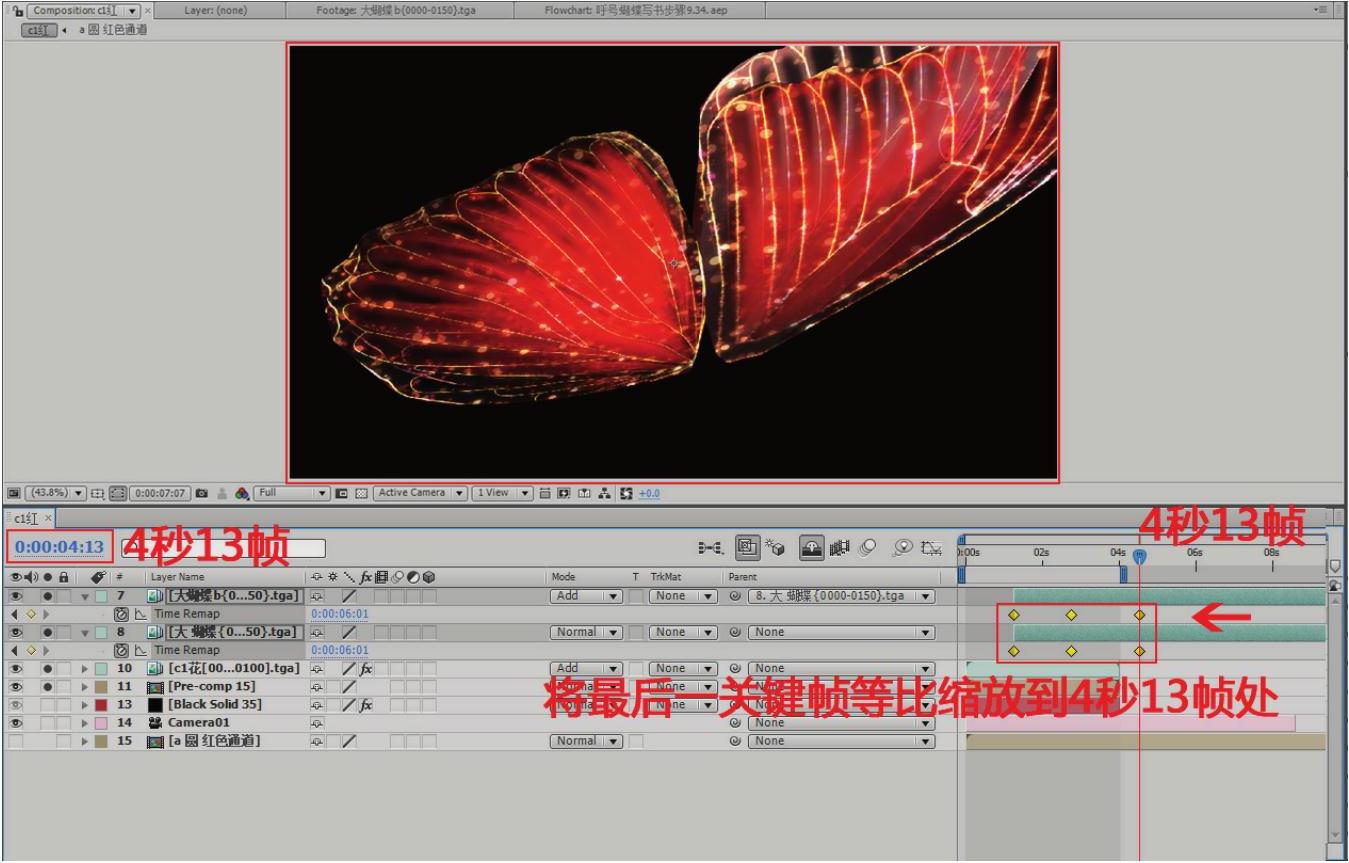Viewport: 1349px width, 863px height.
Task: Enable visibility for a 圆 红色通道 layer
Action: click(x=14, y=741)
